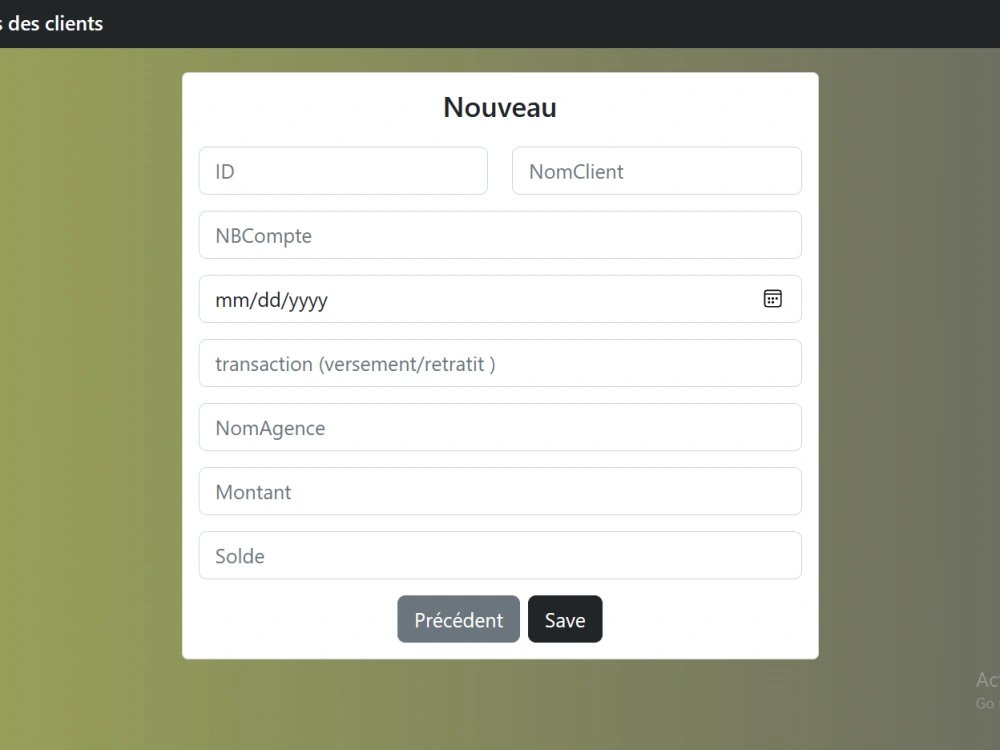Click the ID input field
The width and height of the screenshot is (1000, 750).
pos(343,171)
